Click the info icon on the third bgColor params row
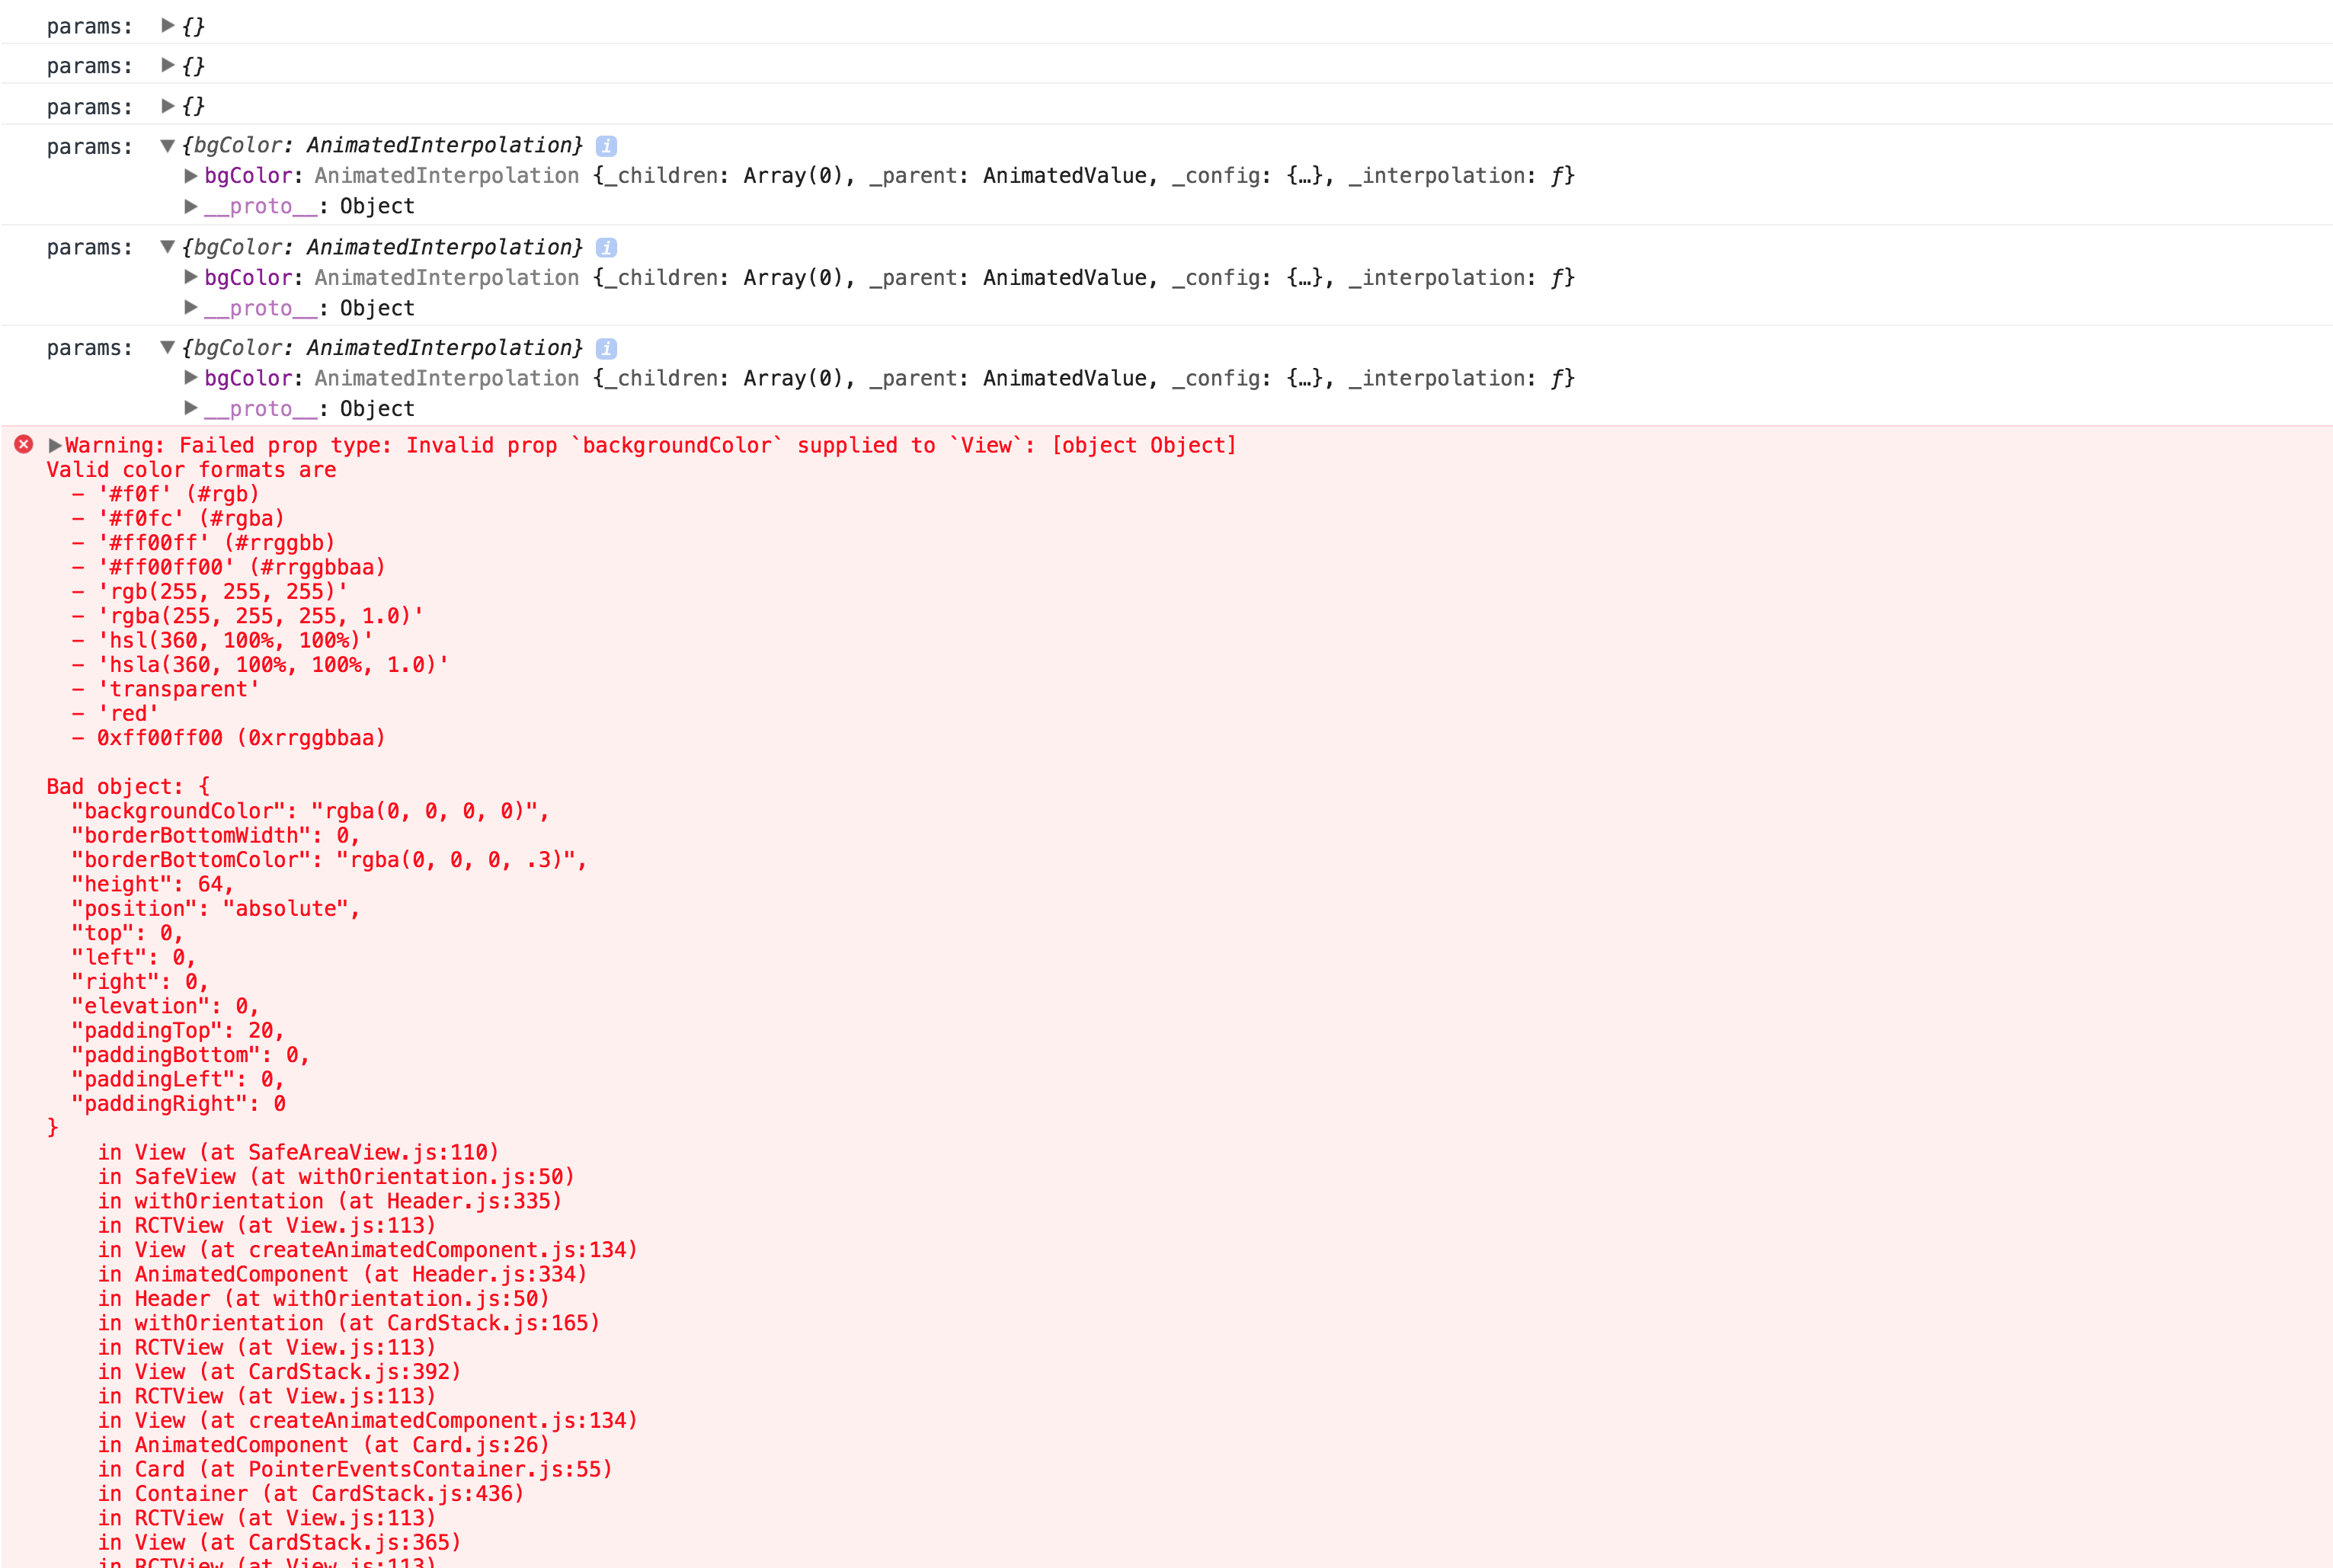The height and width of the screenshot is (1568, 2333). click(x=607, y=348)
